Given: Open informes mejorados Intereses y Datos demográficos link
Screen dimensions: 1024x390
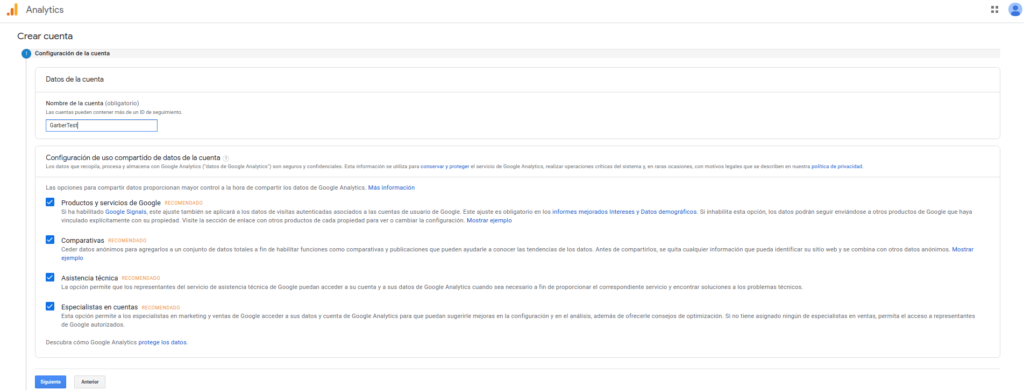Looking at the screenshot, I should click(x=624, y=212).
